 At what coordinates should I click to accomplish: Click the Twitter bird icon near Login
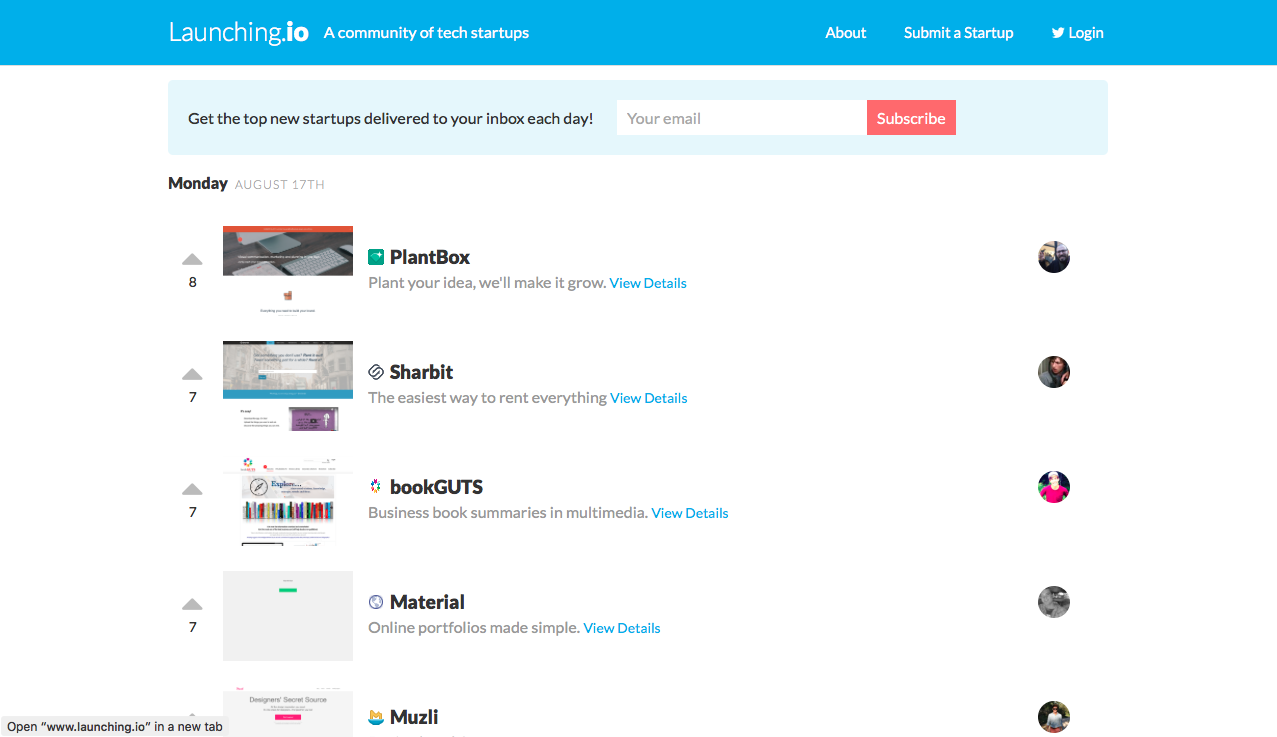click(x=1057, y=32)
